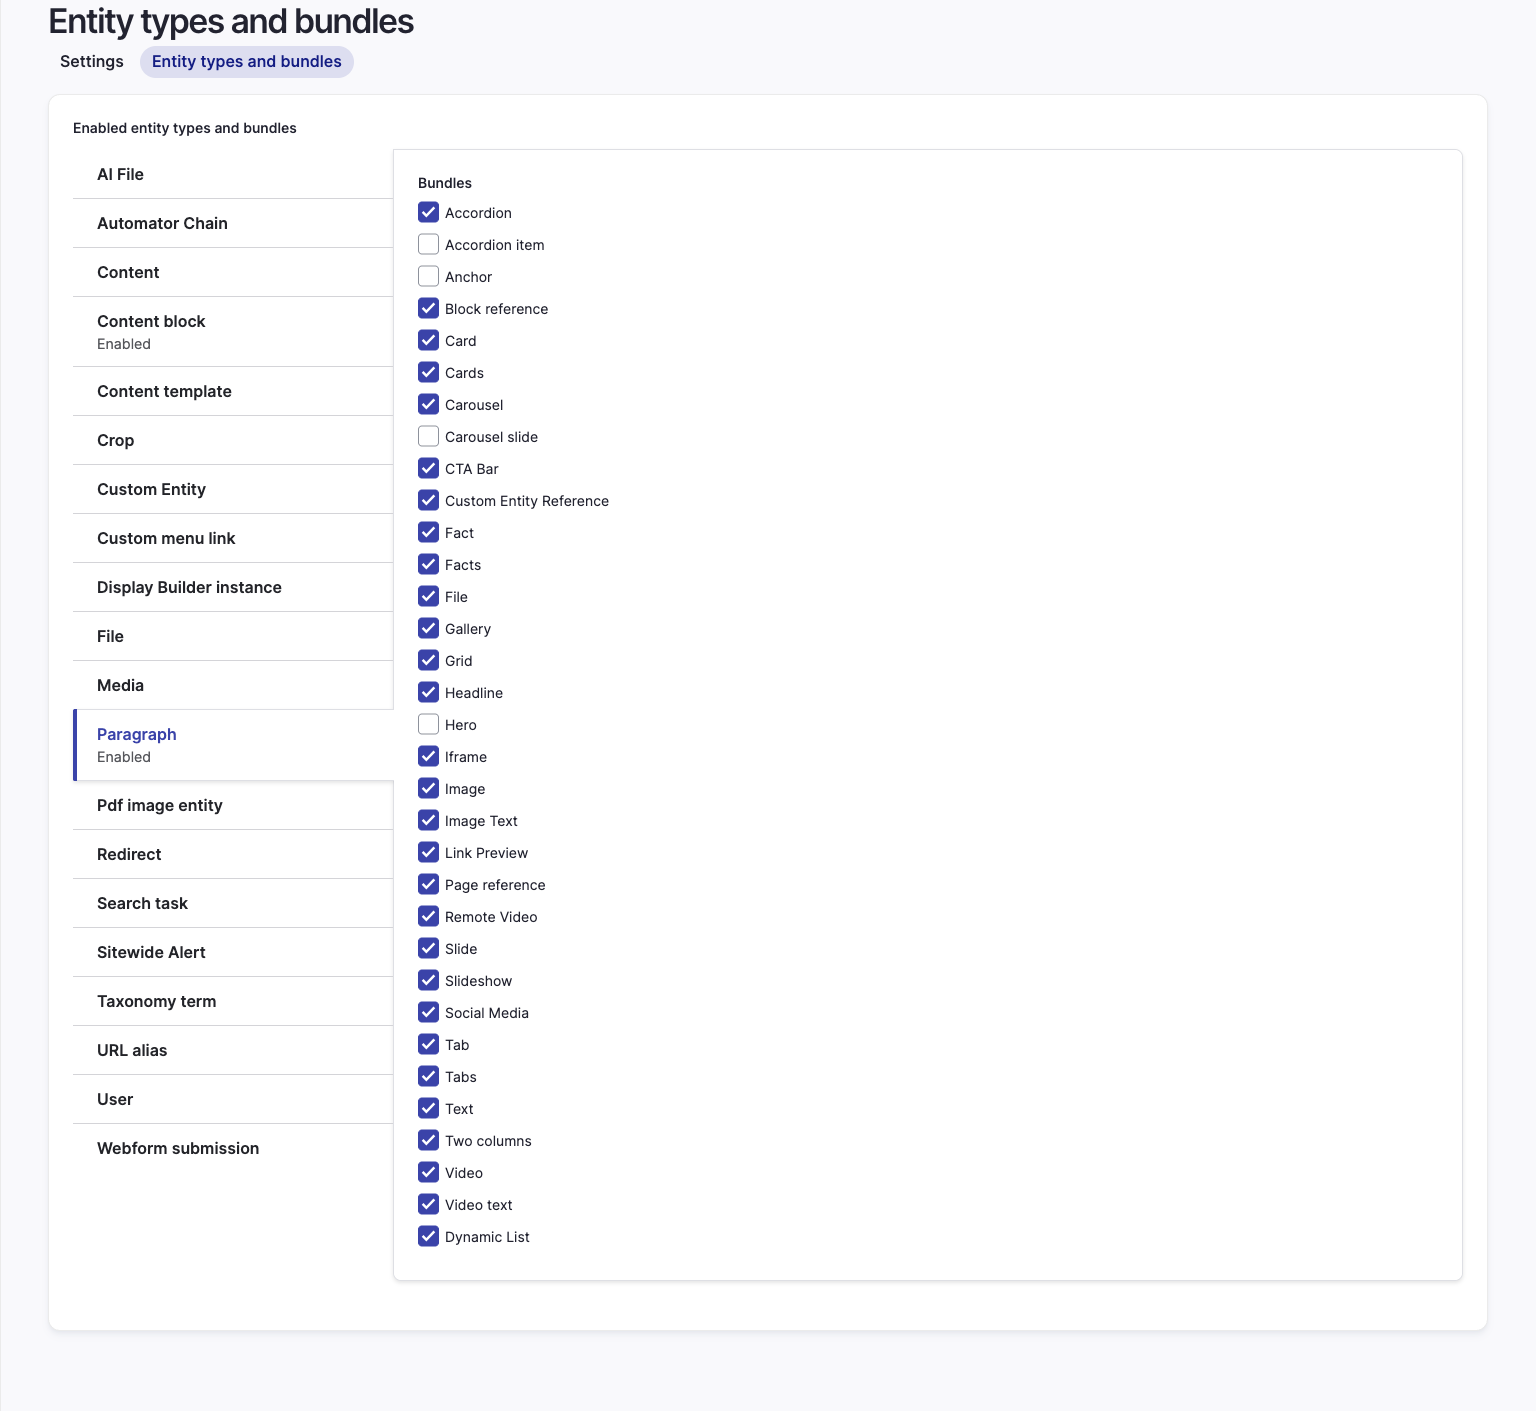Image resolution: width=1536 pixels, height=1411 pixels.
Task: Uncheck the Dynamic List bundle
Action: point(428,1236)
